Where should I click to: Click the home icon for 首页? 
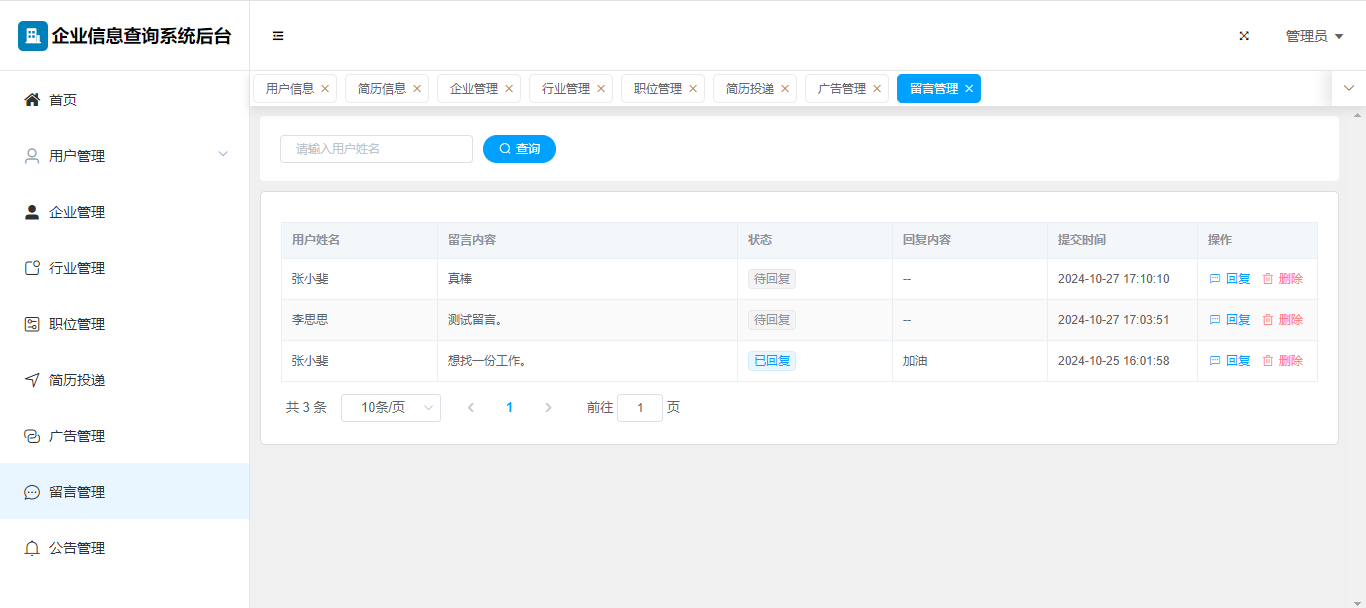pyautogui.click(x=32, y=100)
